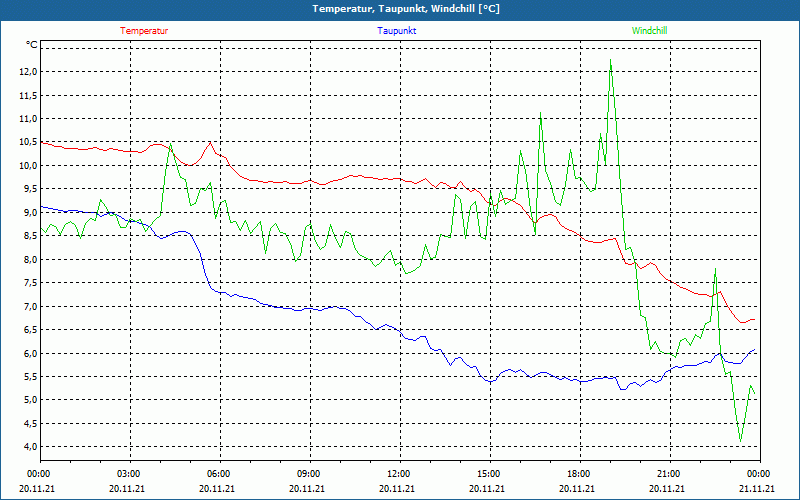Viewport: 800px width, 500px height.
Task: Click the chart title "Temperatur, Taupunkt, Windchill [°C]"
Action: coord(406,9)
